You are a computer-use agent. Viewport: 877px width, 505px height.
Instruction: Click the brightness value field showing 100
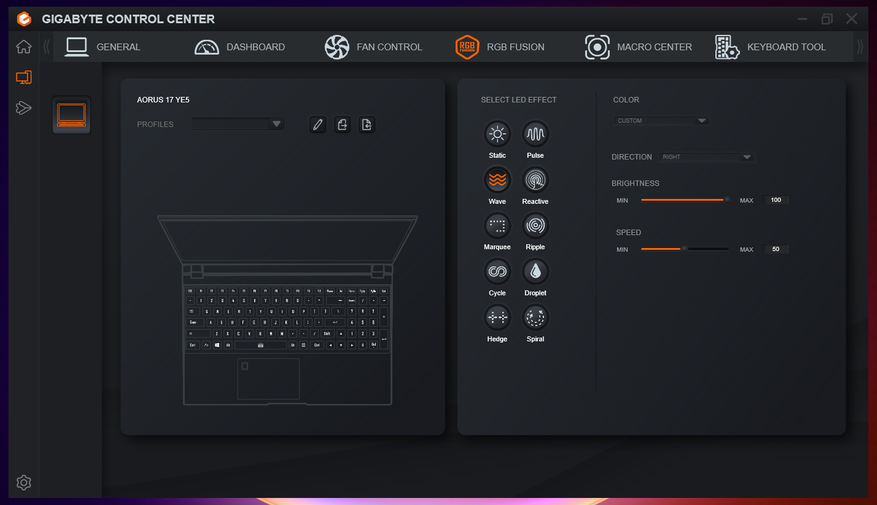pos(776,200)
